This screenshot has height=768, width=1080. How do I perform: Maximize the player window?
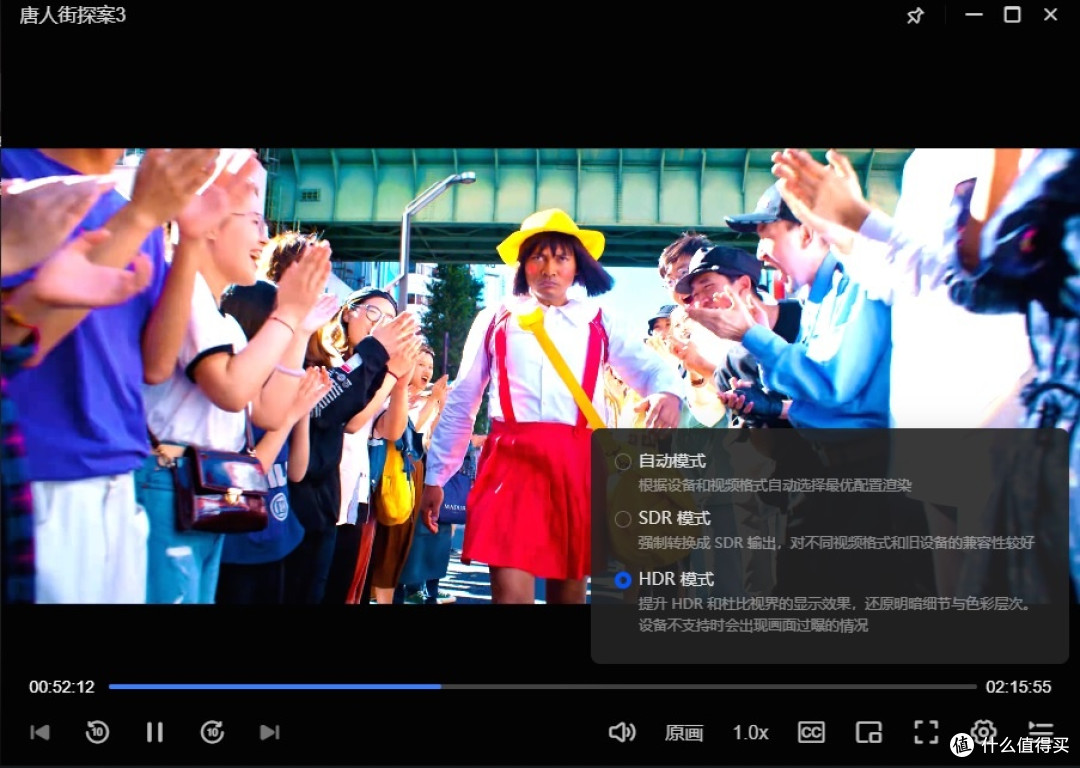(x=1012, y=14)
